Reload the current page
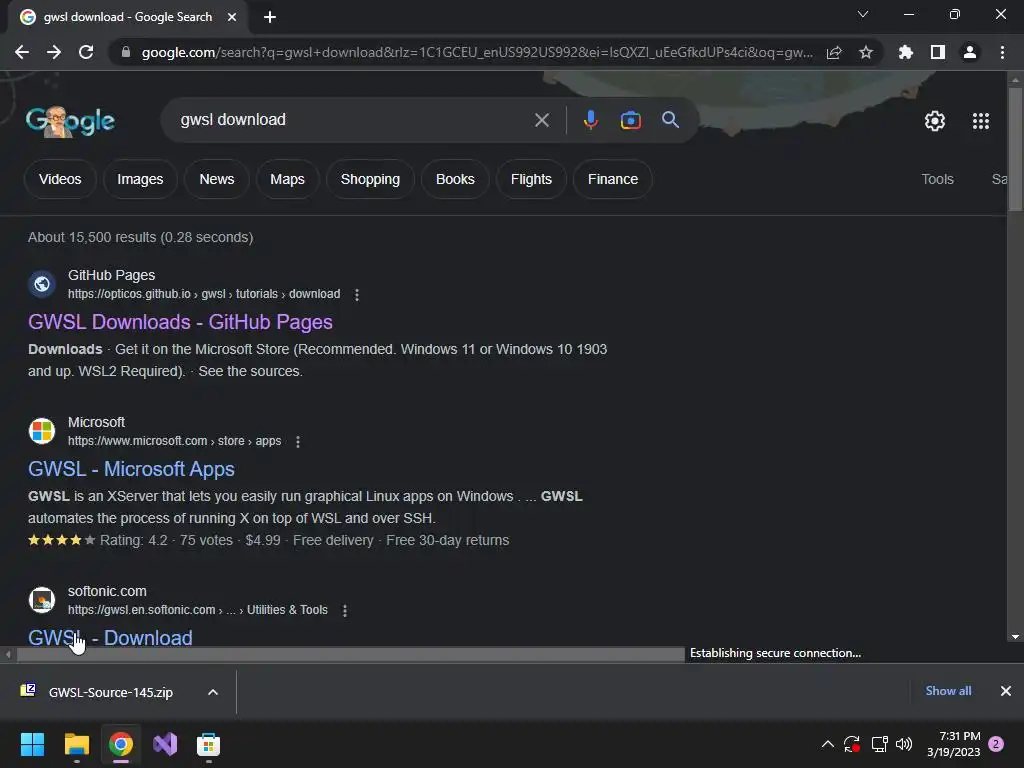 (86, 52)
